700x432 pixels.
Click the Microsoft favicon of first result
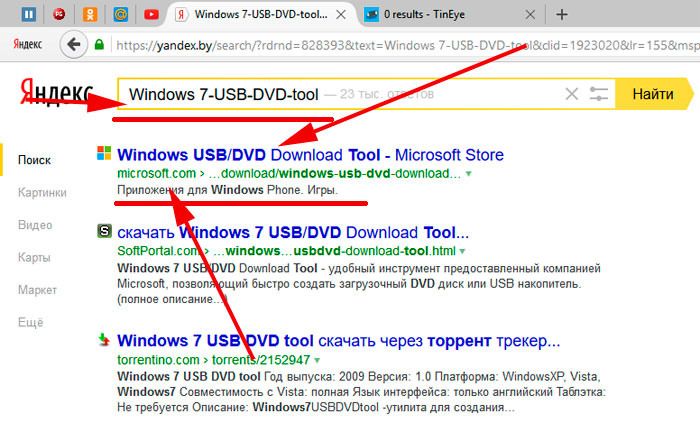pos(104,153)
